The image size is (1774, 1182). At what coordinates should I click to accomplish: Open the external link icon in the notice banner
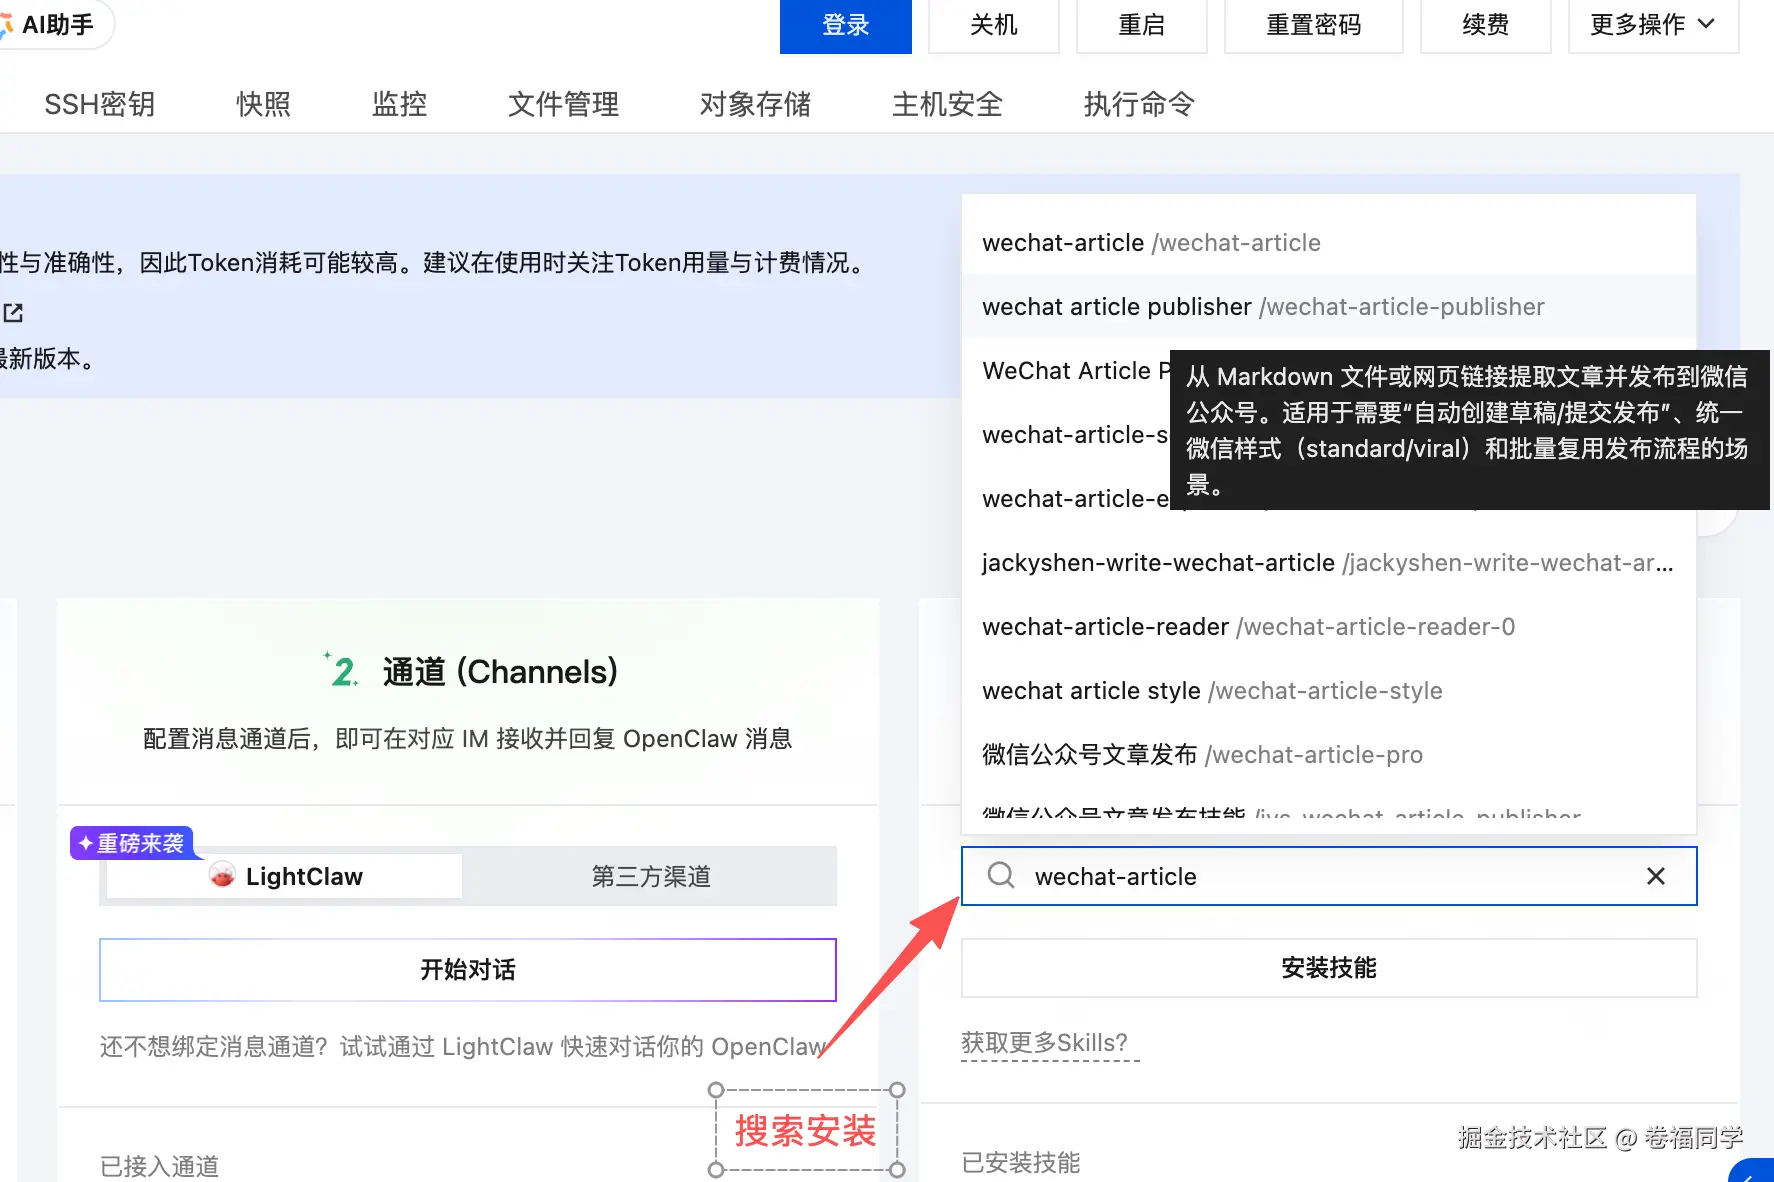point(13,313)
